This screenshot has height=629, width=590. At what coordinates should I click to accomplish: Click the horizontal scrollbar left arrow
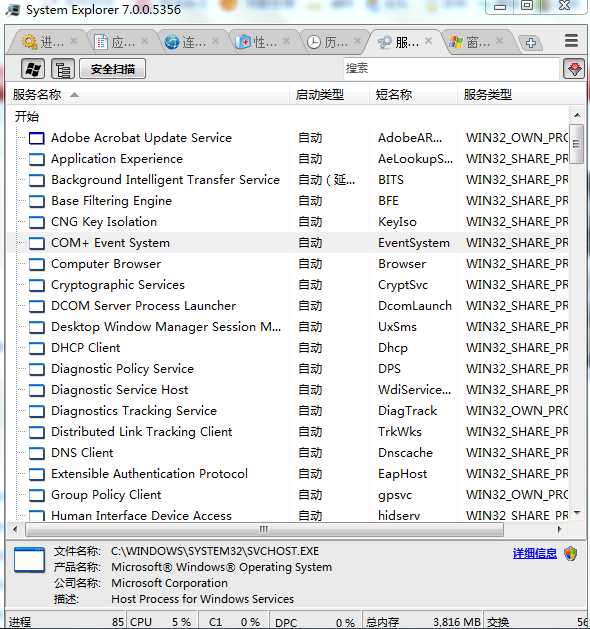point(15,530)
